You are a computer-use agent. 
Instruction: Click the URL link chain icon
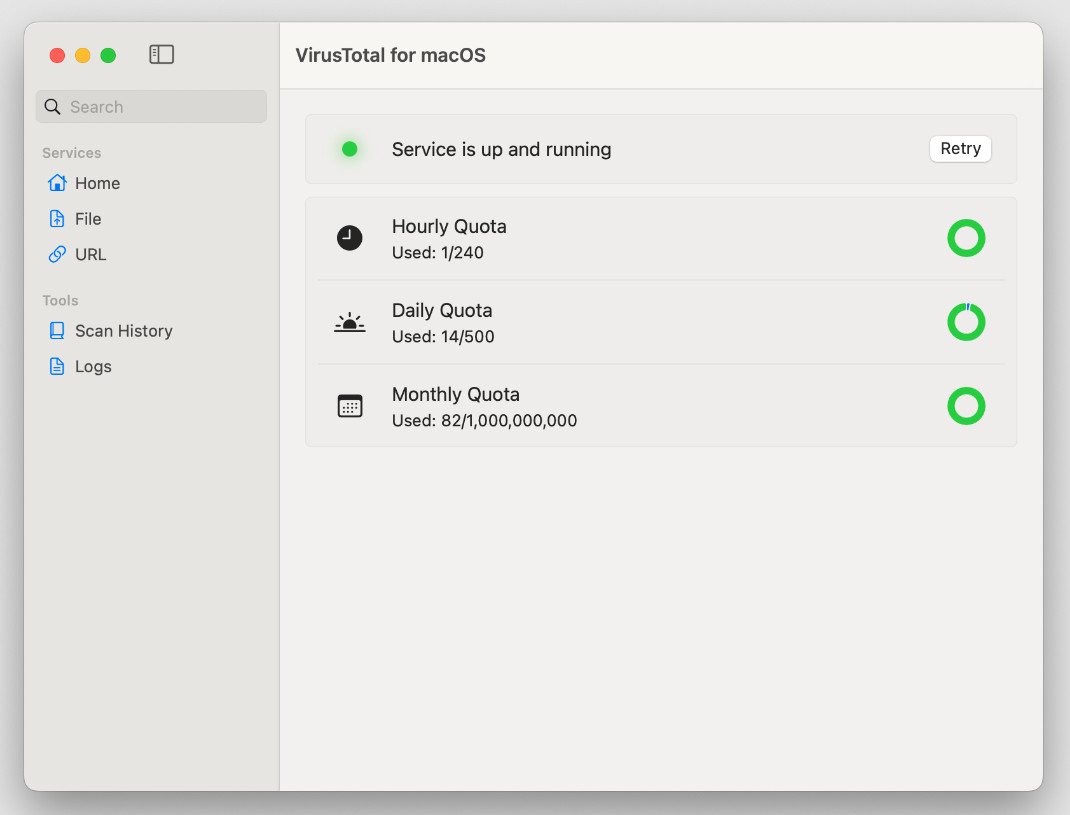pyautogui.click(x=57, y=254)
